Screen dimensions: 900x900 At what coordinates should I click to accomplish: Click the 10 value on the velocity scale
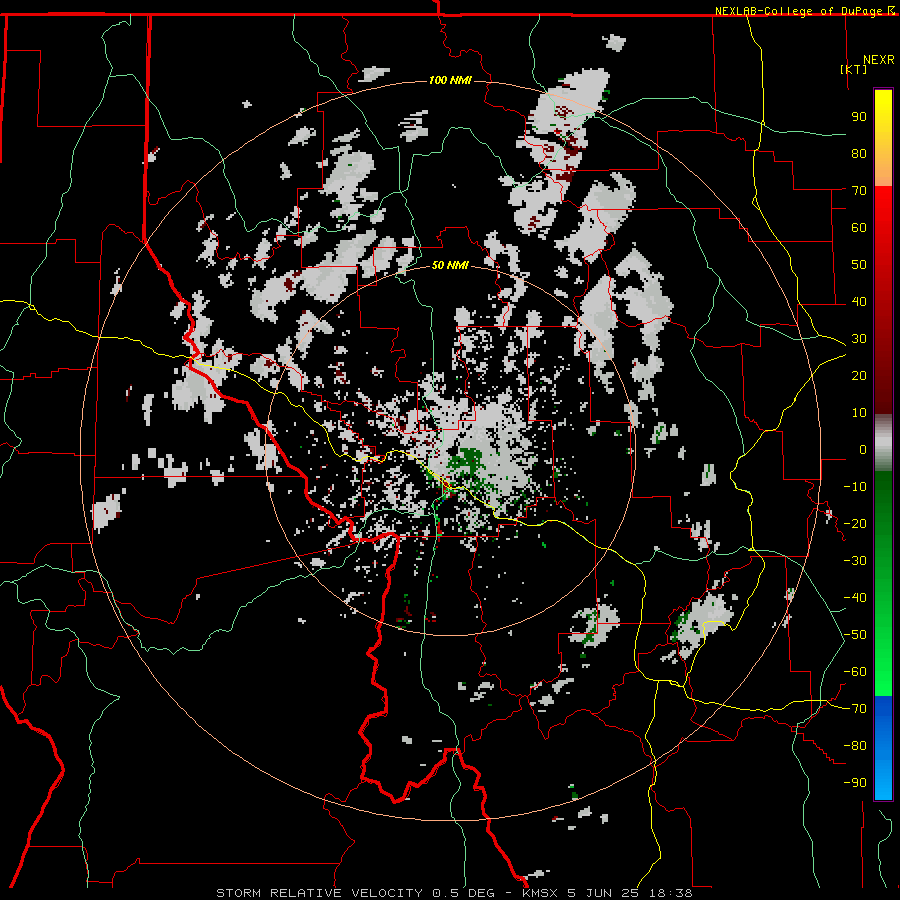859,413
